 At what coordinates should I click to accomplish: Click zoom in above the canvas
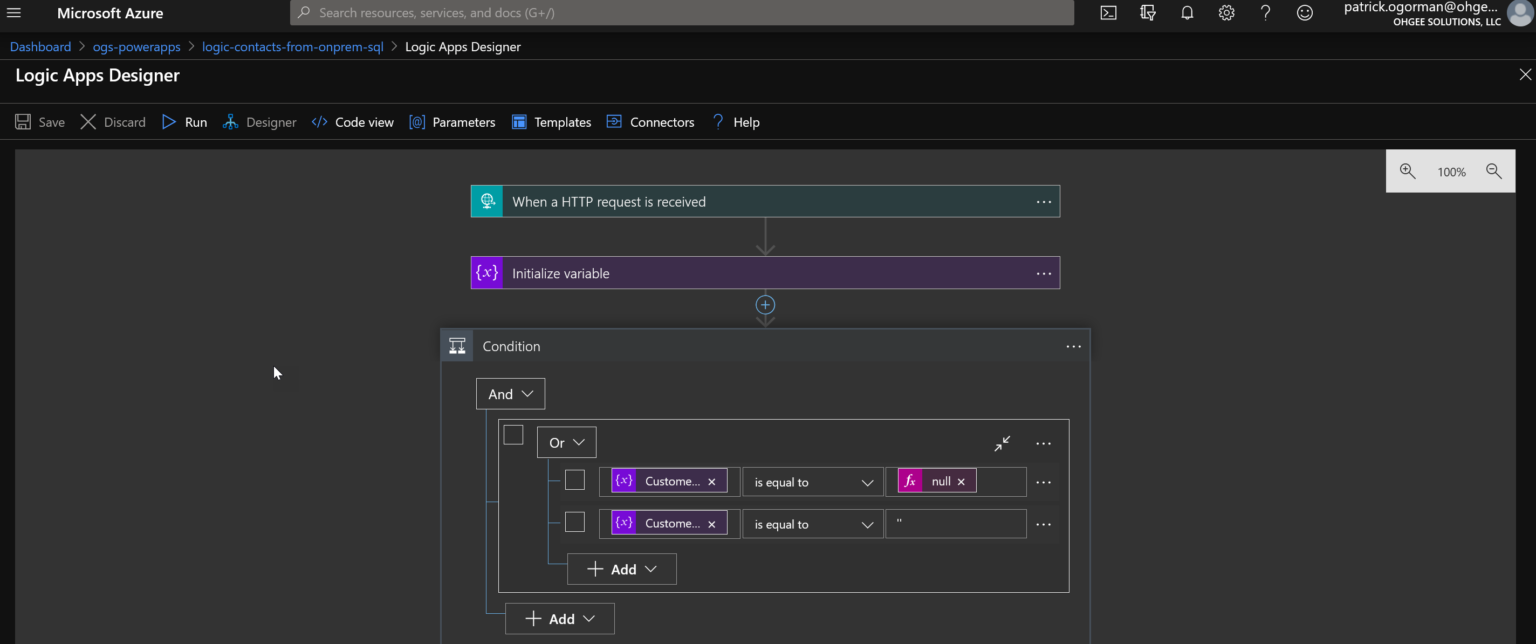coord(1408,171)
